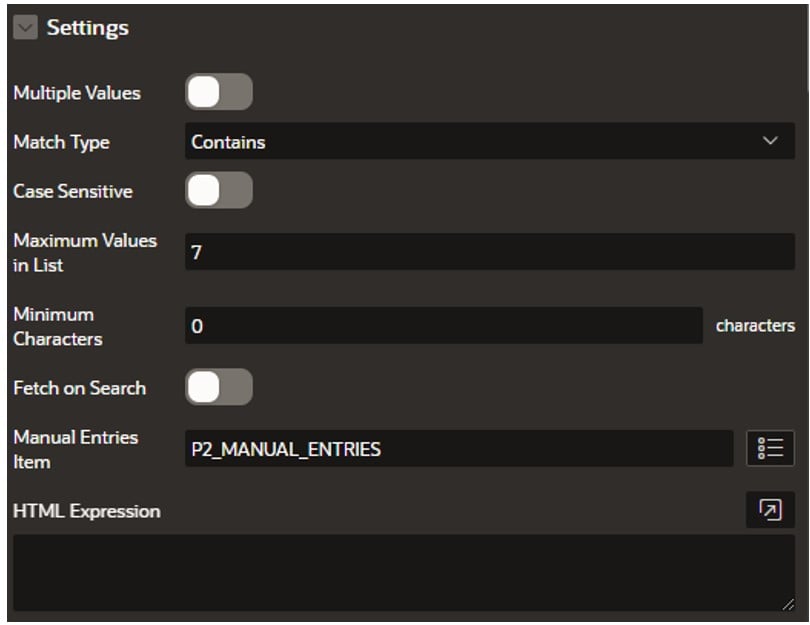Click the Match Type dropdown arrow
The image size is (810, 625).
click(770, 141)
